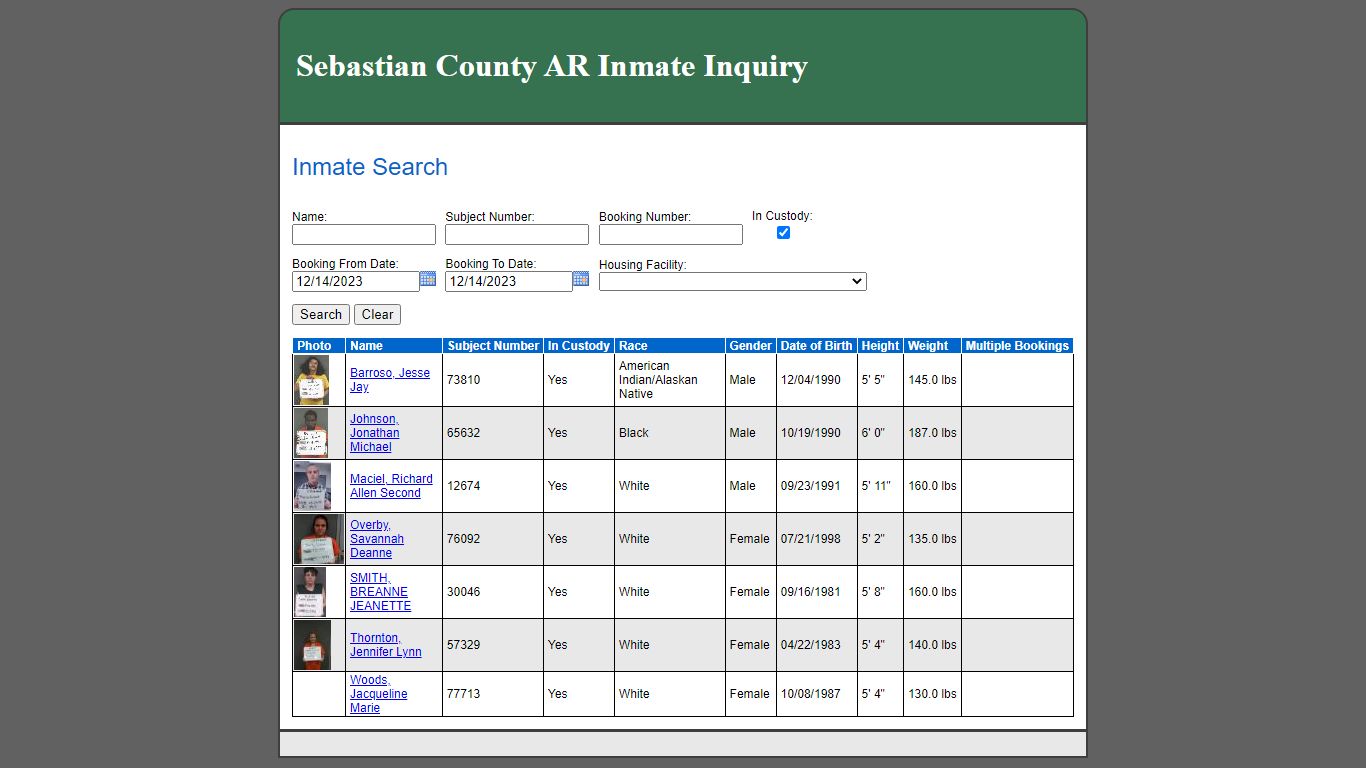The height and width of the screenshot is (768, 1366).
Task: Click the Name column header
Action: coord(394,346)
